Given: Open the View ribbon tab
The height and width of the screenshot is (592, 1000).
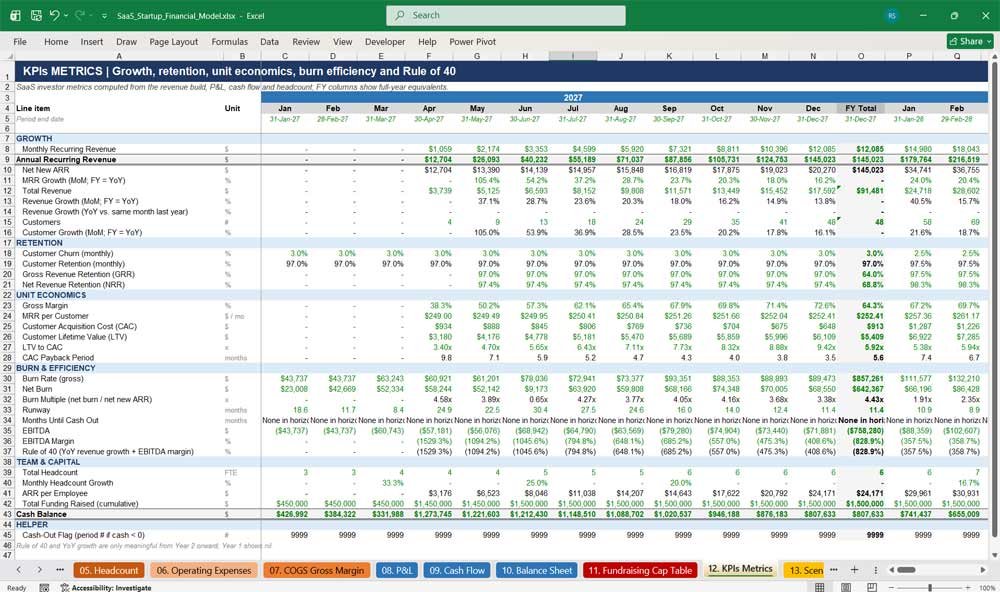Looking at the screenshot, I should [342, 41].
